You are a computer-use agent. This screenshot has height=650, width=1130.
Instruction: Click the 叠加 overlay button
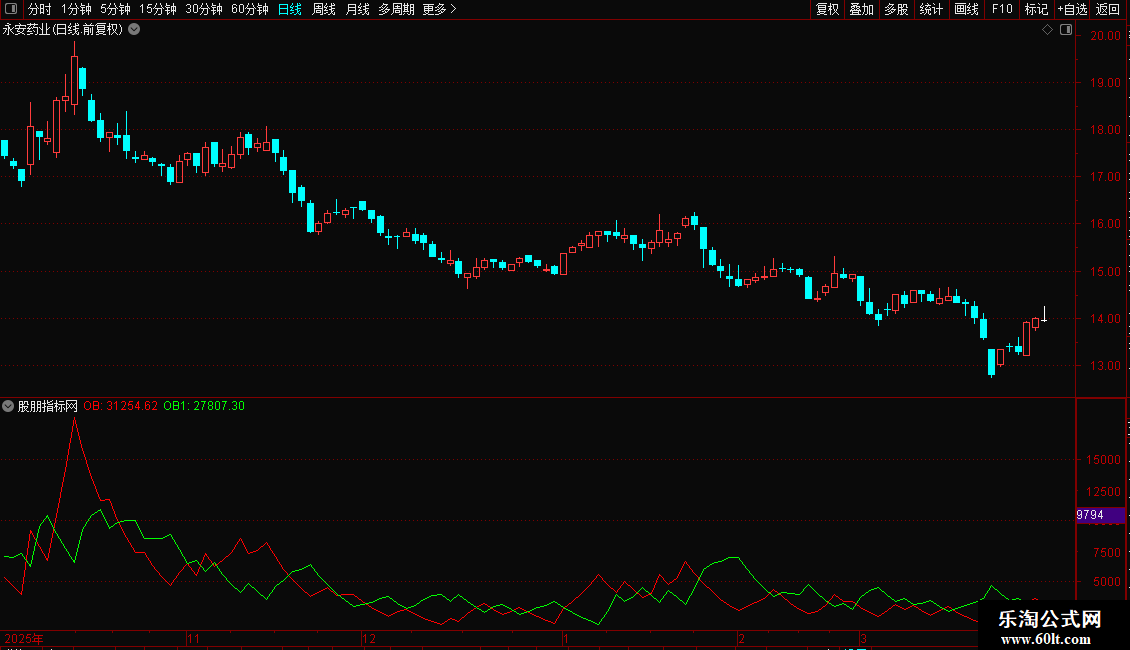(862, 9)
